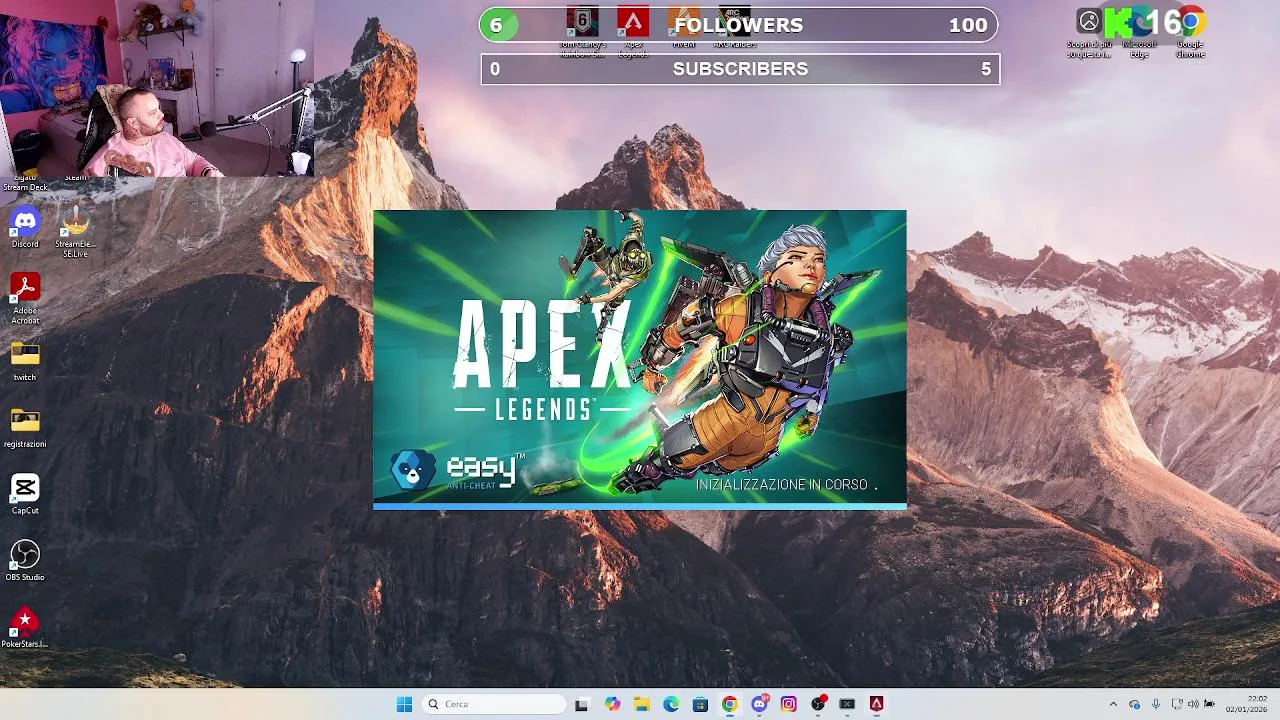This screenshot has height=720, width=1280.
Task: Open Copilot from the taskbar
Action: pyautogui.click(x=612, y=704)
